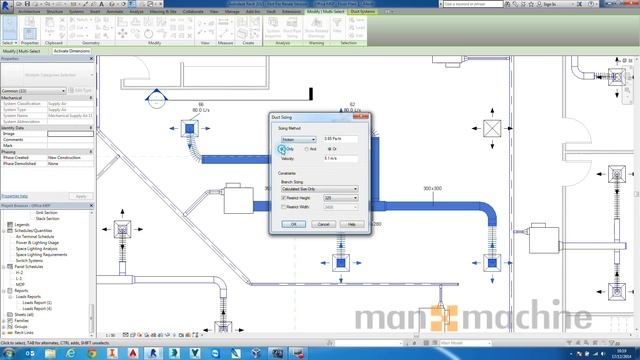Image resolution: width=640 pixels, height=360 pixels.
Task: Click the Velocity value input field
Action: 340,158
